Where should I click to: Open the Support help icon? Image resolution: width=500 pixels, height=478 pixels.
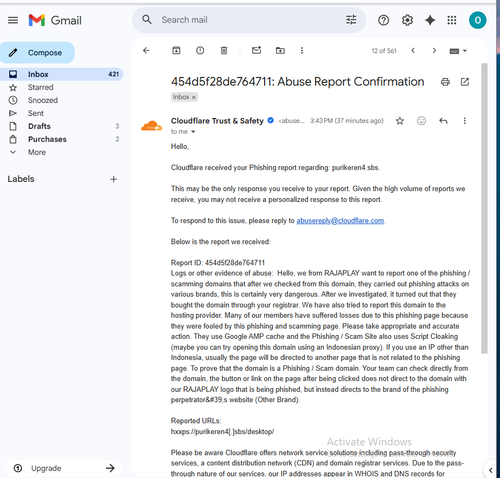tap(383, 20)
